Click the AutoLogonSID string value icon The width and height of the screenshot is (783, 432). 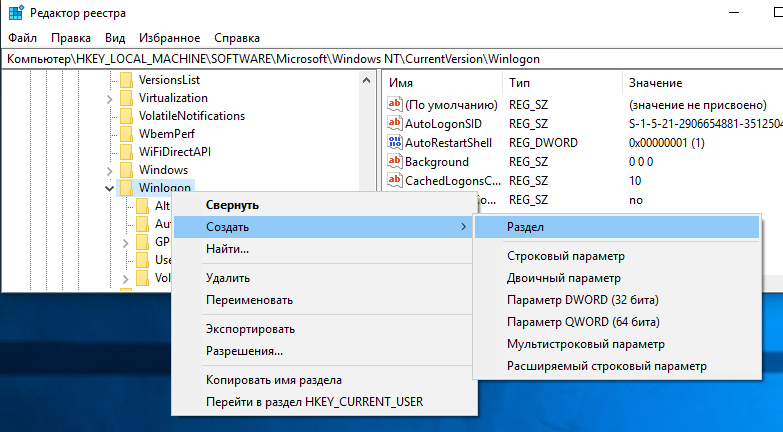[394, 124]
